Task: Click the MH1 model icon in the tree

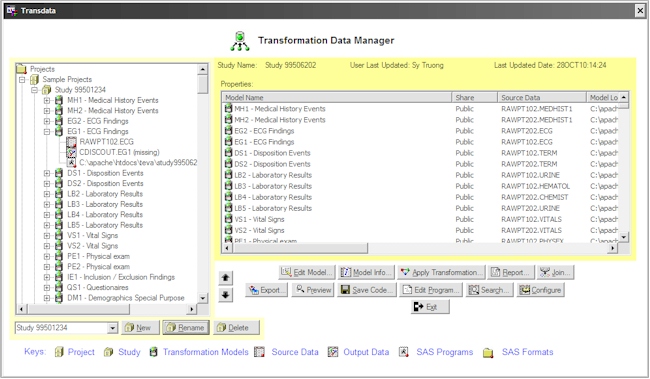Action: coord(59,100)
